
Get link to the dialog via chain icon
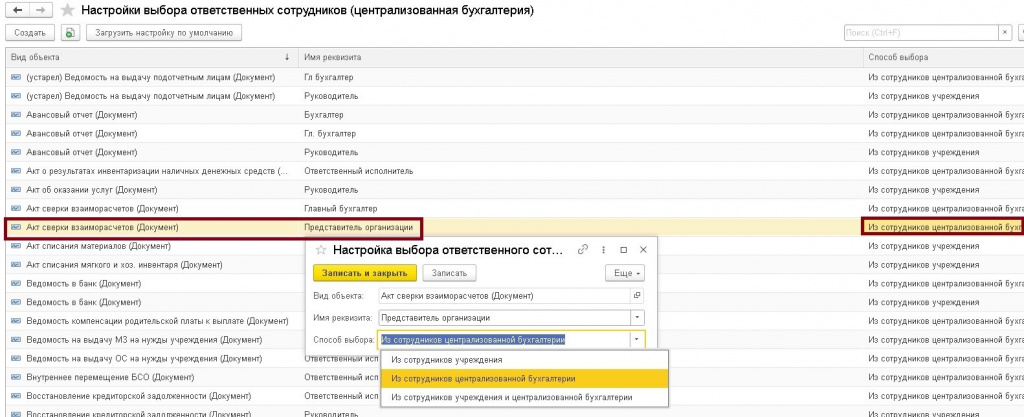click(583, 250)
